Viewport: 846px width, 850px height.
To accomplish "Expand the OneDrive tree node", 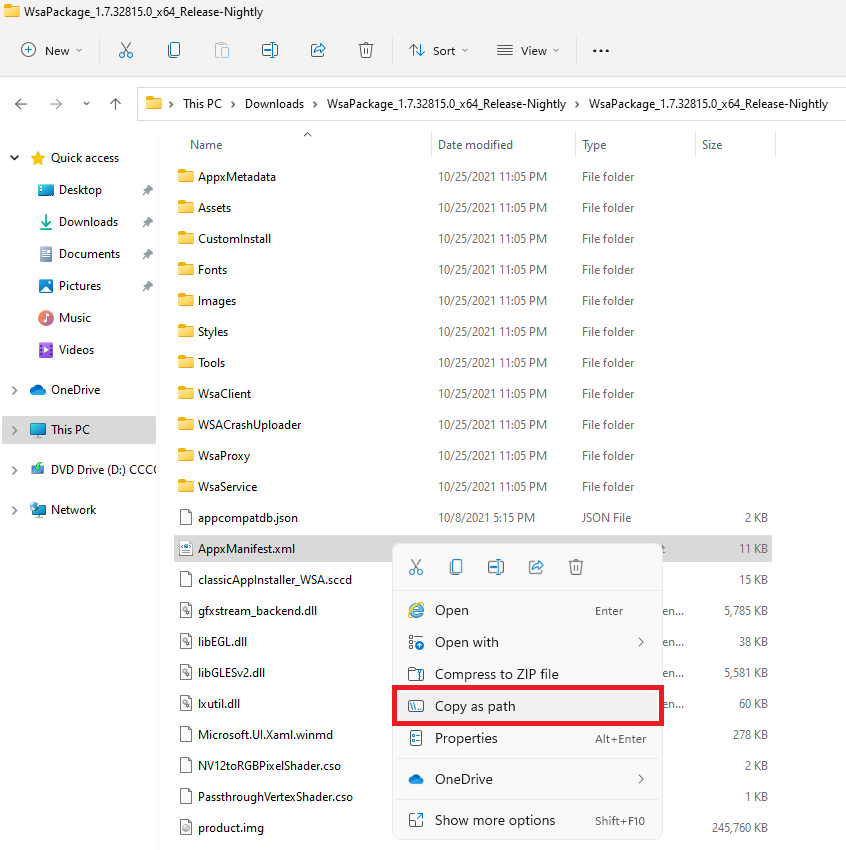I will [x=15, y=390].
